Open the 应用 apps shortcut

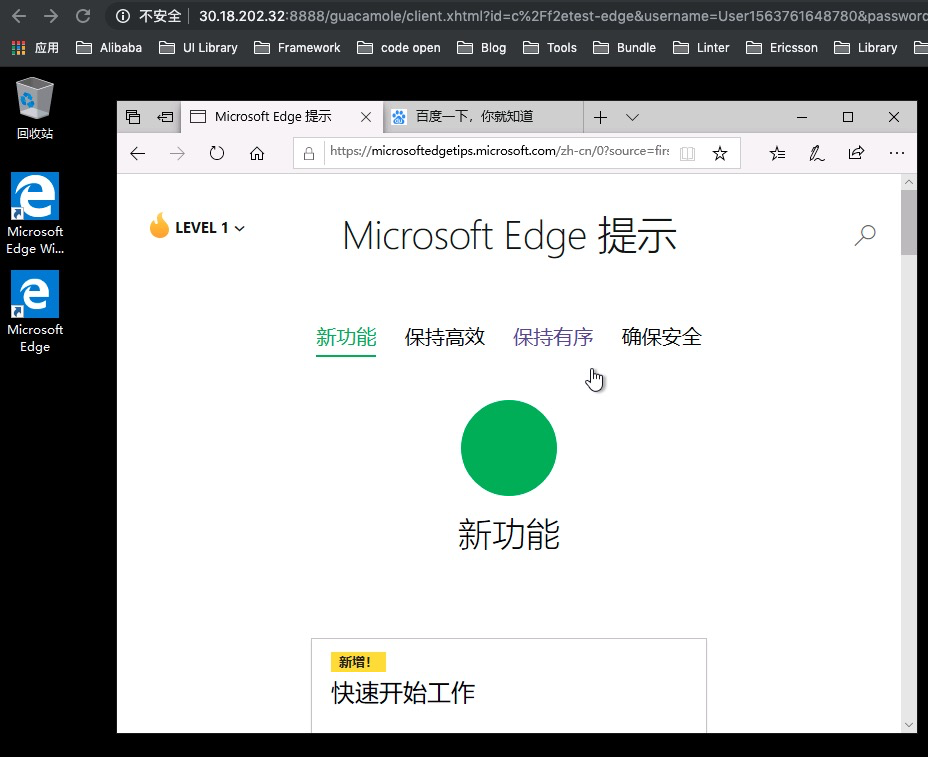(x=35, y=48)
